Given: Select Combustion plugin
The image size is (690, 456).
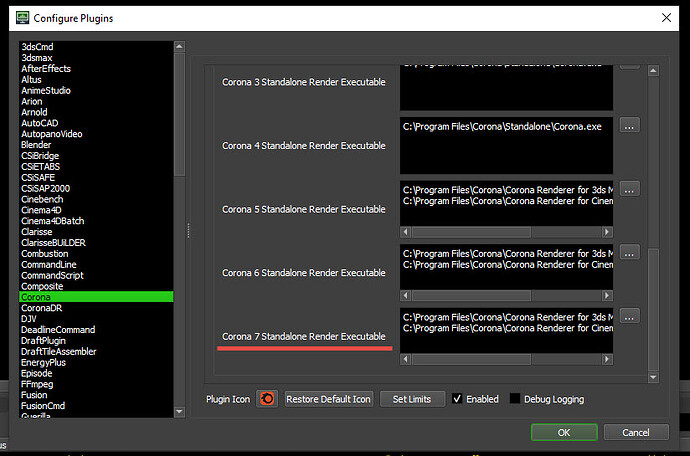Looking at the screenshot, I should tap(96, 254).
